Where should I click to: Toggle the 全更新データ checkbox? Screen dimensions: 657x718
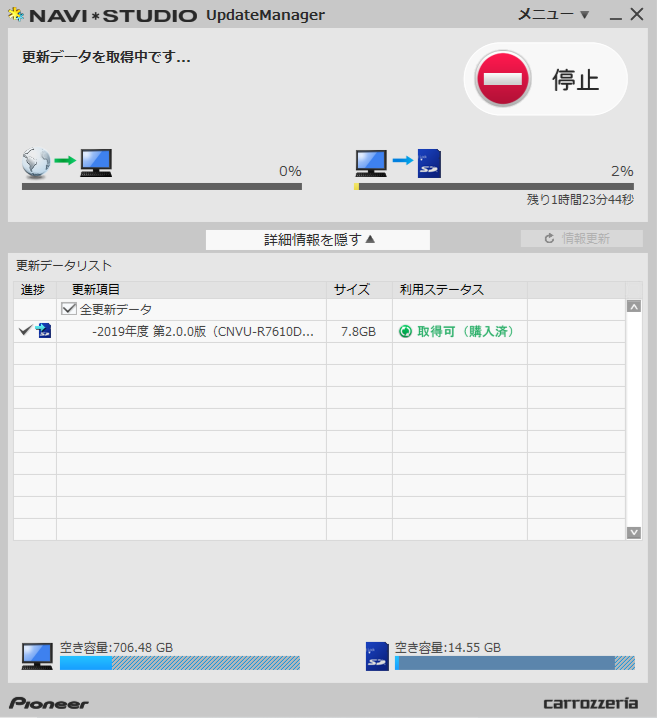[69, 309]
